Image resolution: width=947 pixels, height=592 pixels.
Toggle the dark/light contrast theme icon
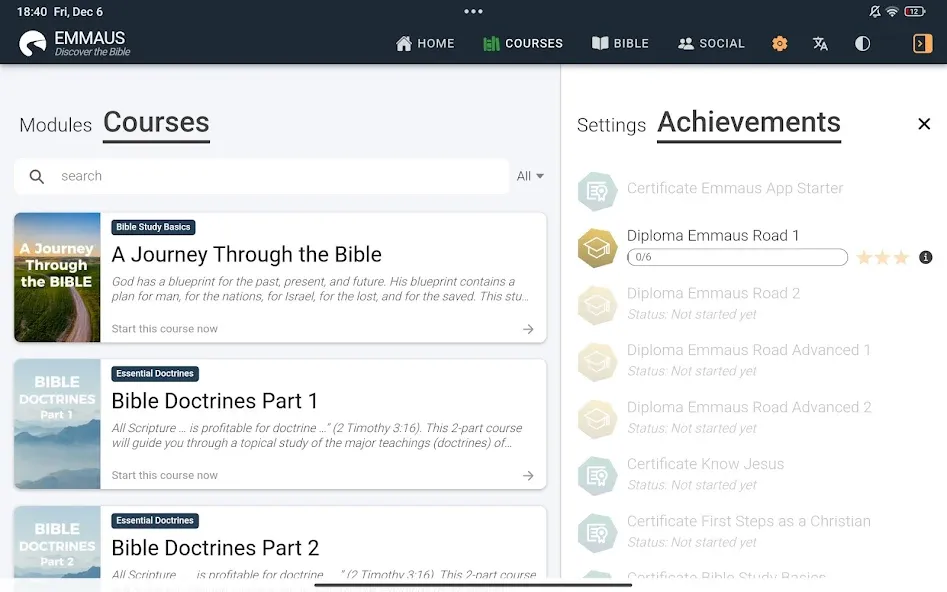(x=862, y=43)
